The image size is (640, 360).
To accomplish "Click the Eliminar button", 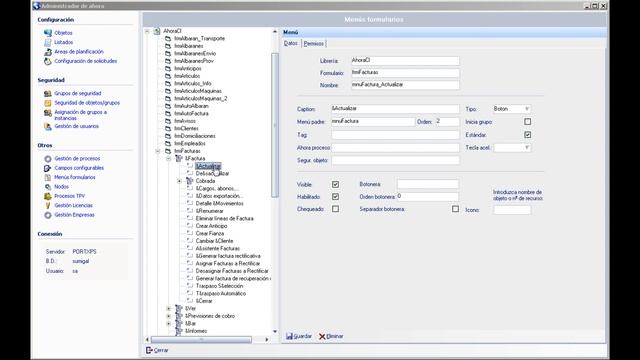I will click(x=331, y=336).
